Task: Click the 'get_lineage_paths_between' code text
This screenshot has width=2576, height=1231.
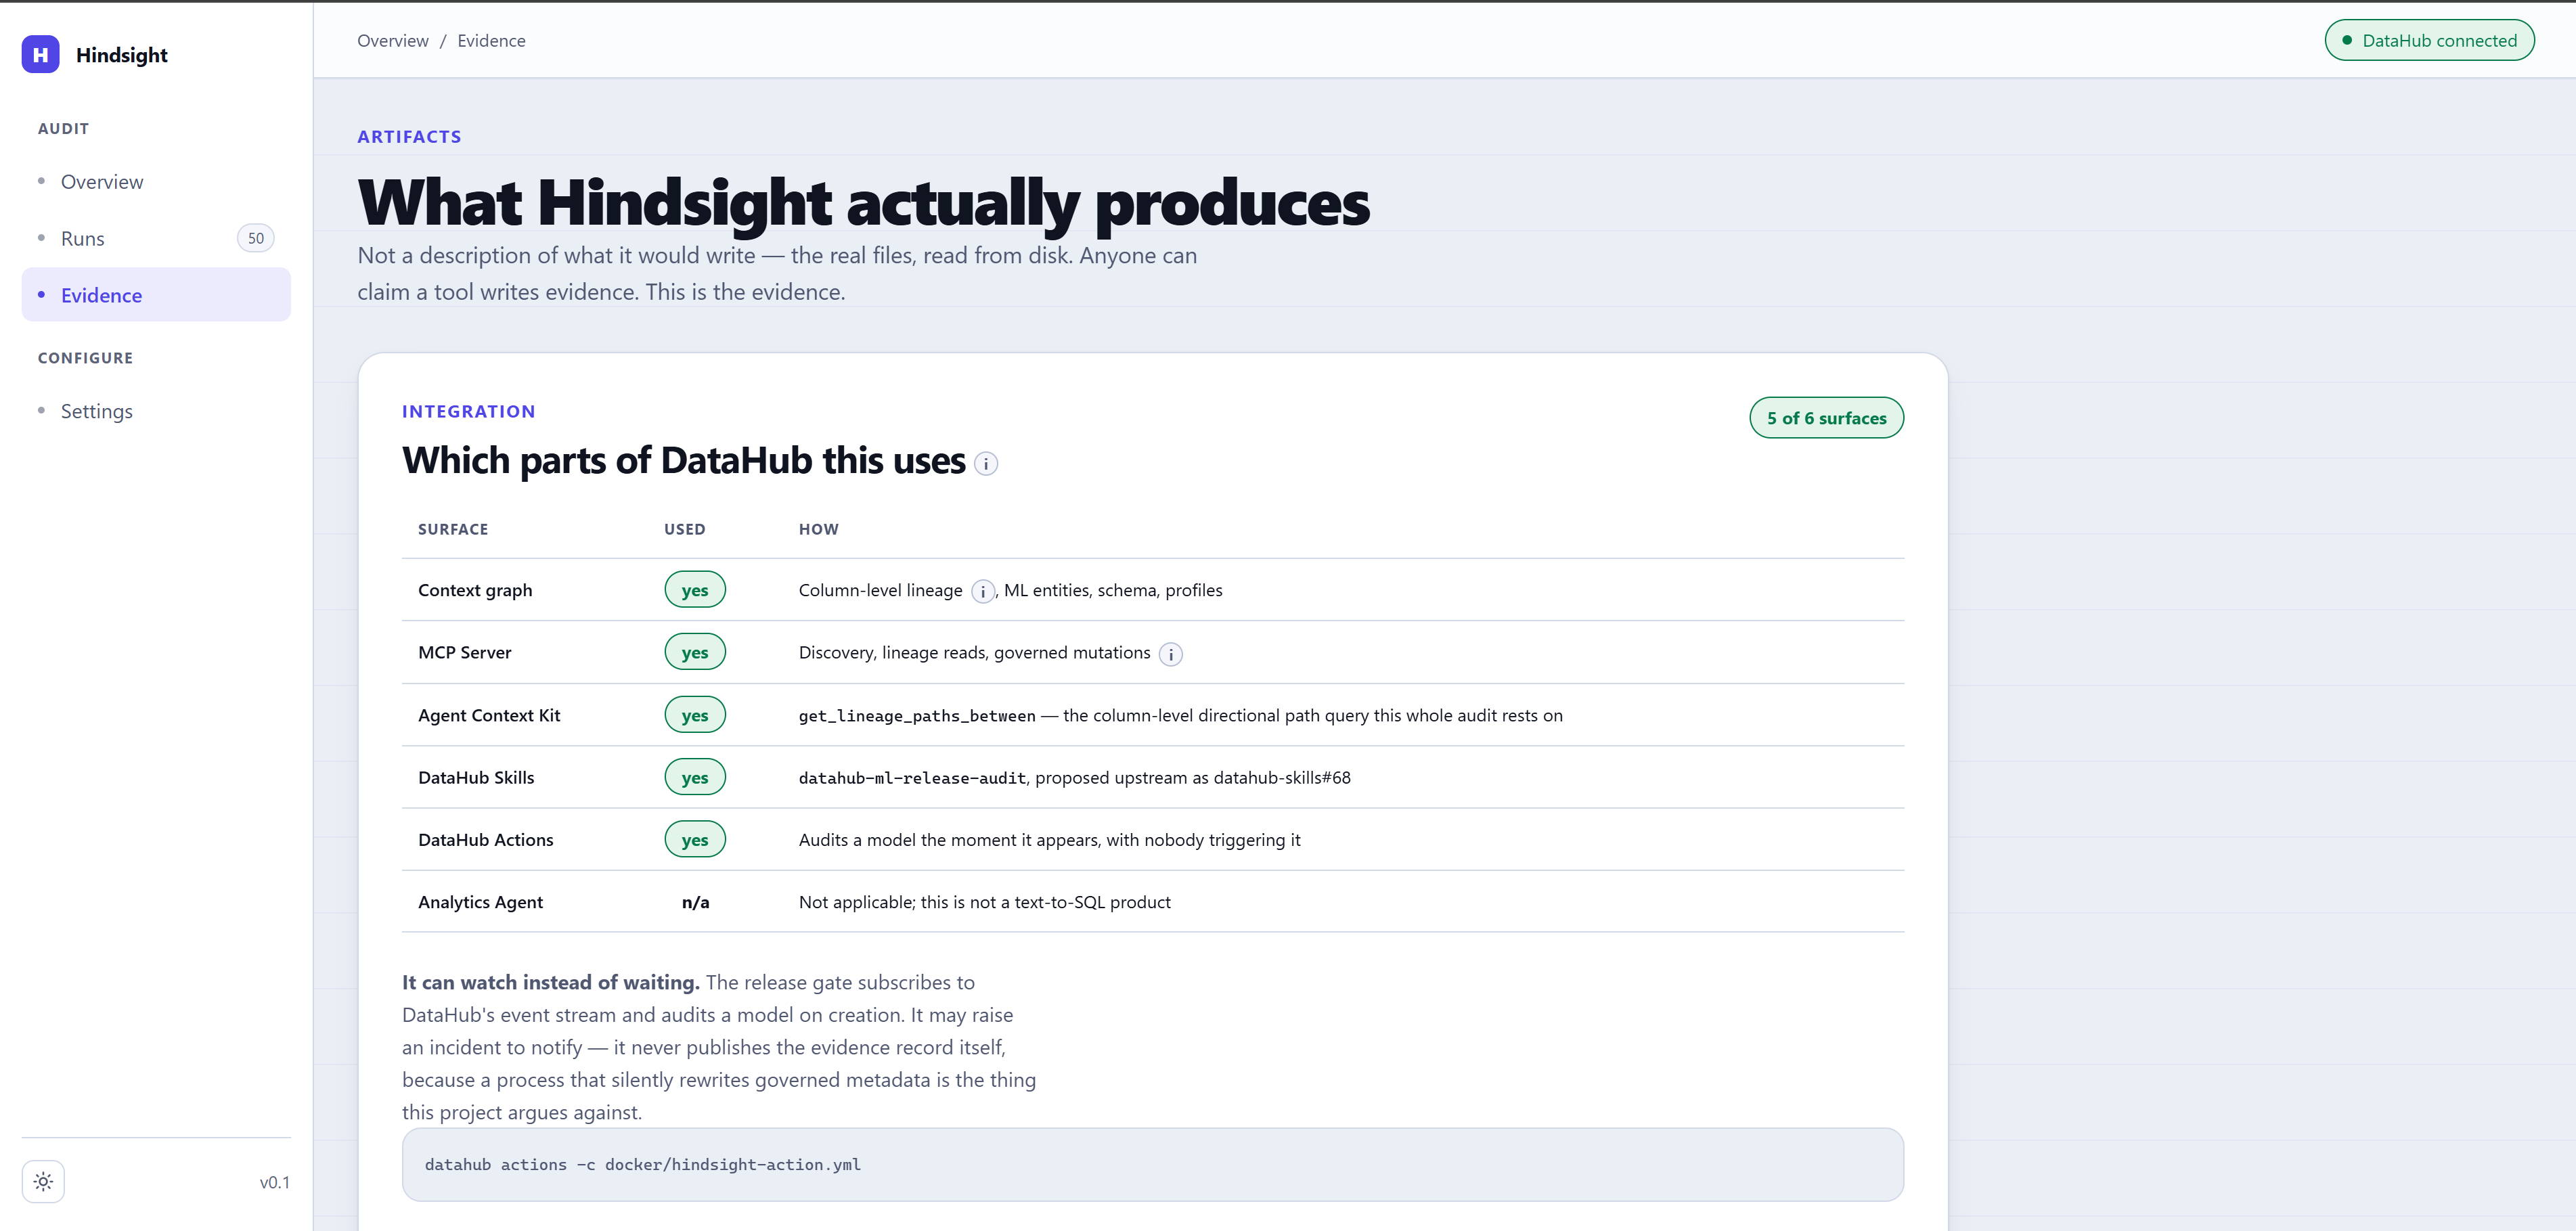Action: click(x=917, y=716)
